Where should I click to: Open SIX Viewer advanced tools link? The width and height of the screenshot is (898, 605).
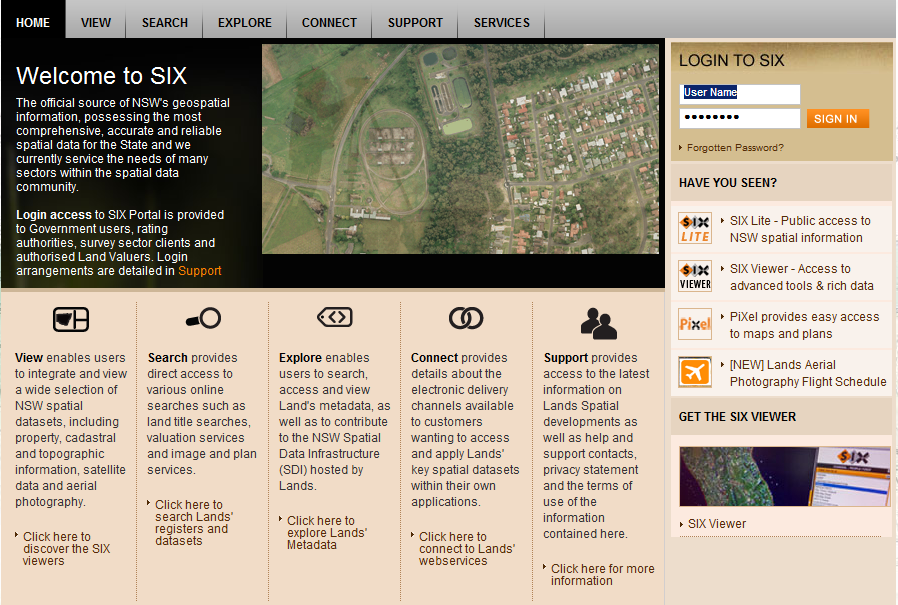(801, 277)
